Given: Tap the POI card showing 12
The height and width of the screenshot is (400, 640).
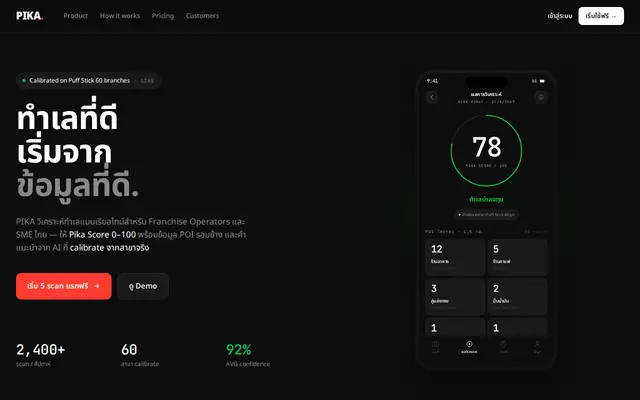Looking at the screenshot, I should pos(455,257).
